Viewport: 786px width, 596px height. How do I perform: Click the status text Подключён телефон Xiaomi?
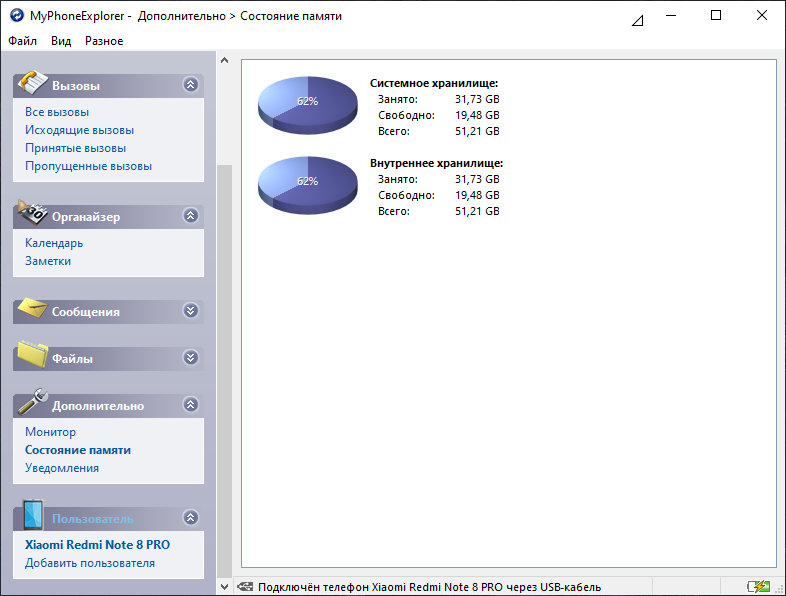coord(429,586)
